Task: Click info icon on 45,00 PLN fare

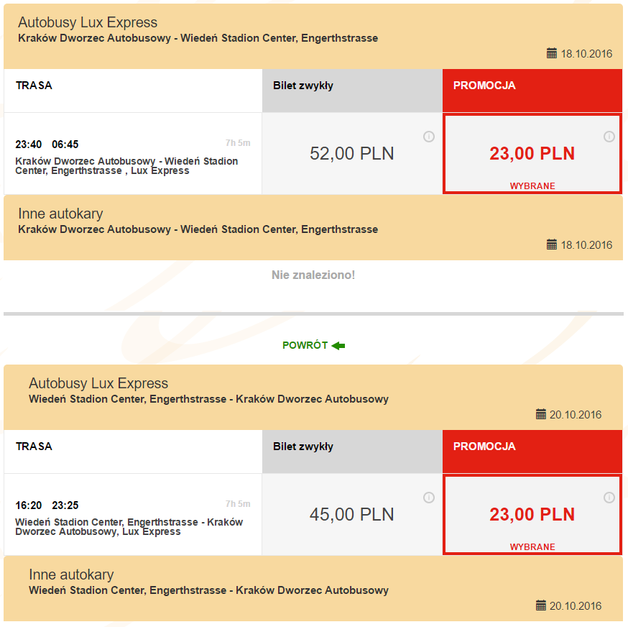Action: tap(429, 497)
